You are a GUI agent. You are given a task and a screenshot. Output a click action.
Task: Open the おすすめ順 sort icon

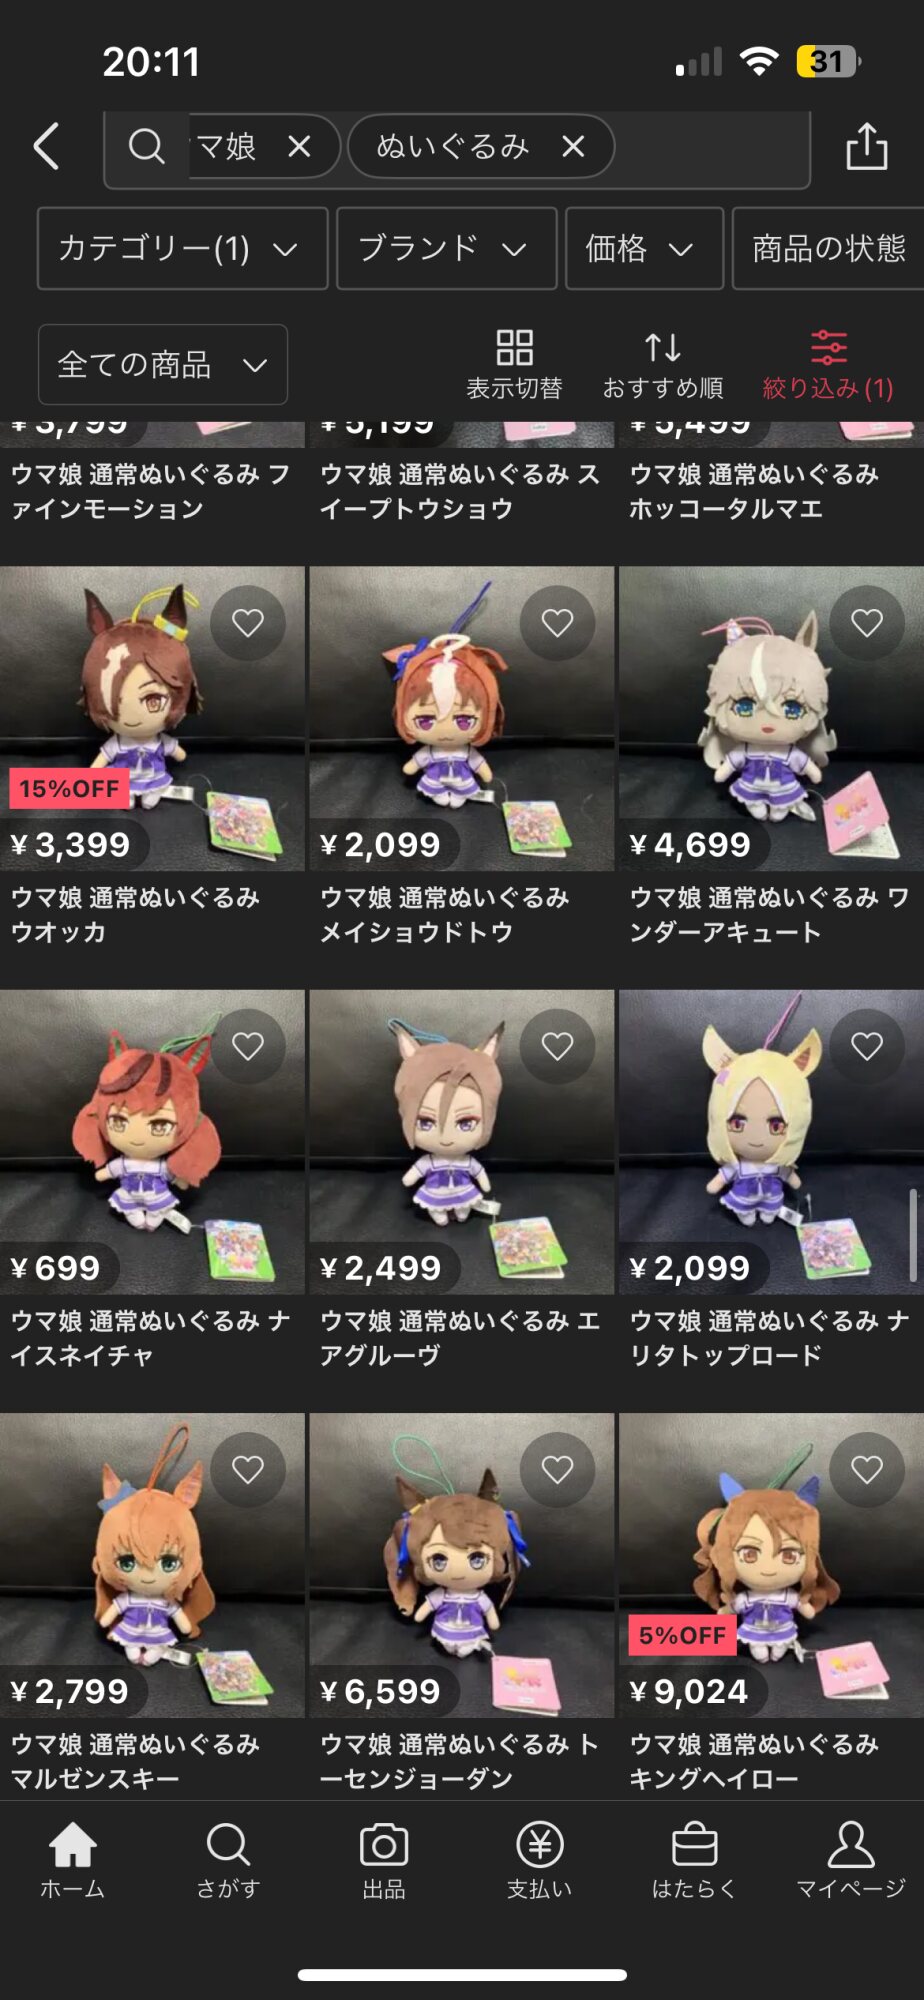point(662,347)
